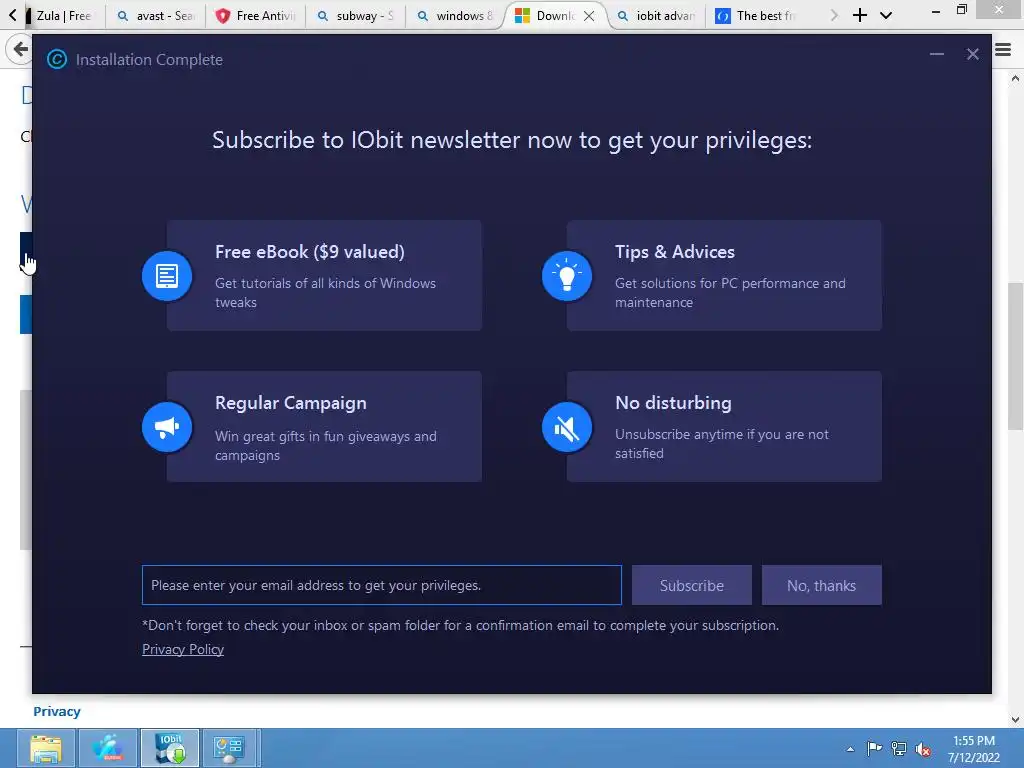Open the network tray icon

899,748
